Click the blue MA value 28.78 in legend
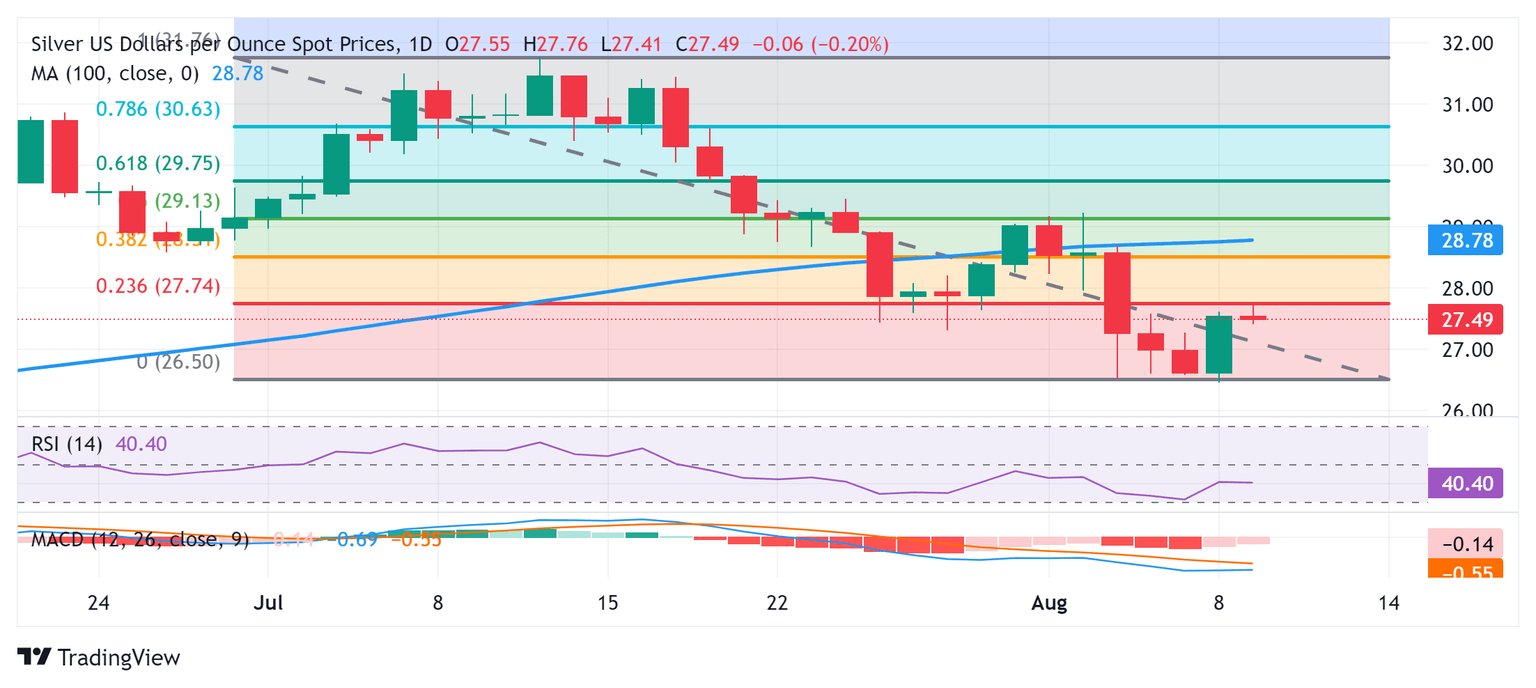Image resolution: width=1536 pixels, height=688 pixels. pyautogui.click(x=237, y=73)
